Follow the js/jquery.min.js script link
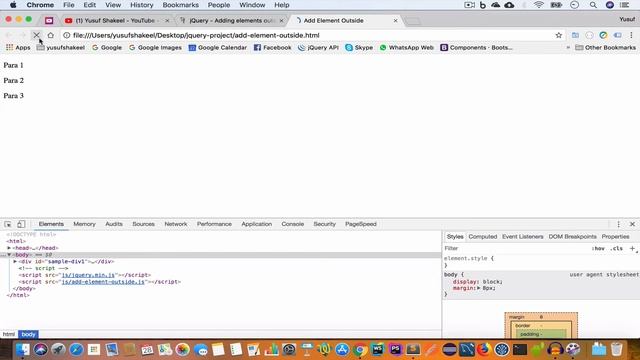Screen dimensions: 640x360 tap(88, 275)
